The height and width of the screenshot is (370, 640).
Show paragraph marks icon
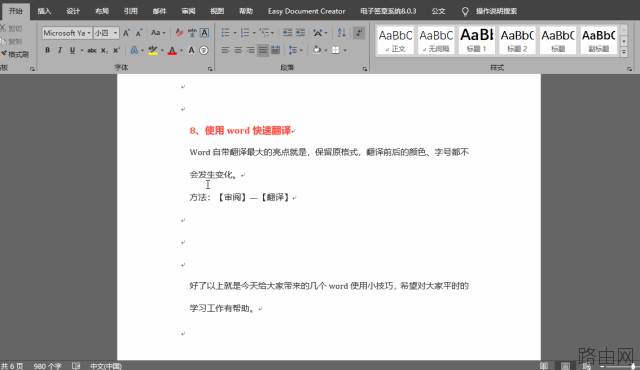click(x=359, y=33)
